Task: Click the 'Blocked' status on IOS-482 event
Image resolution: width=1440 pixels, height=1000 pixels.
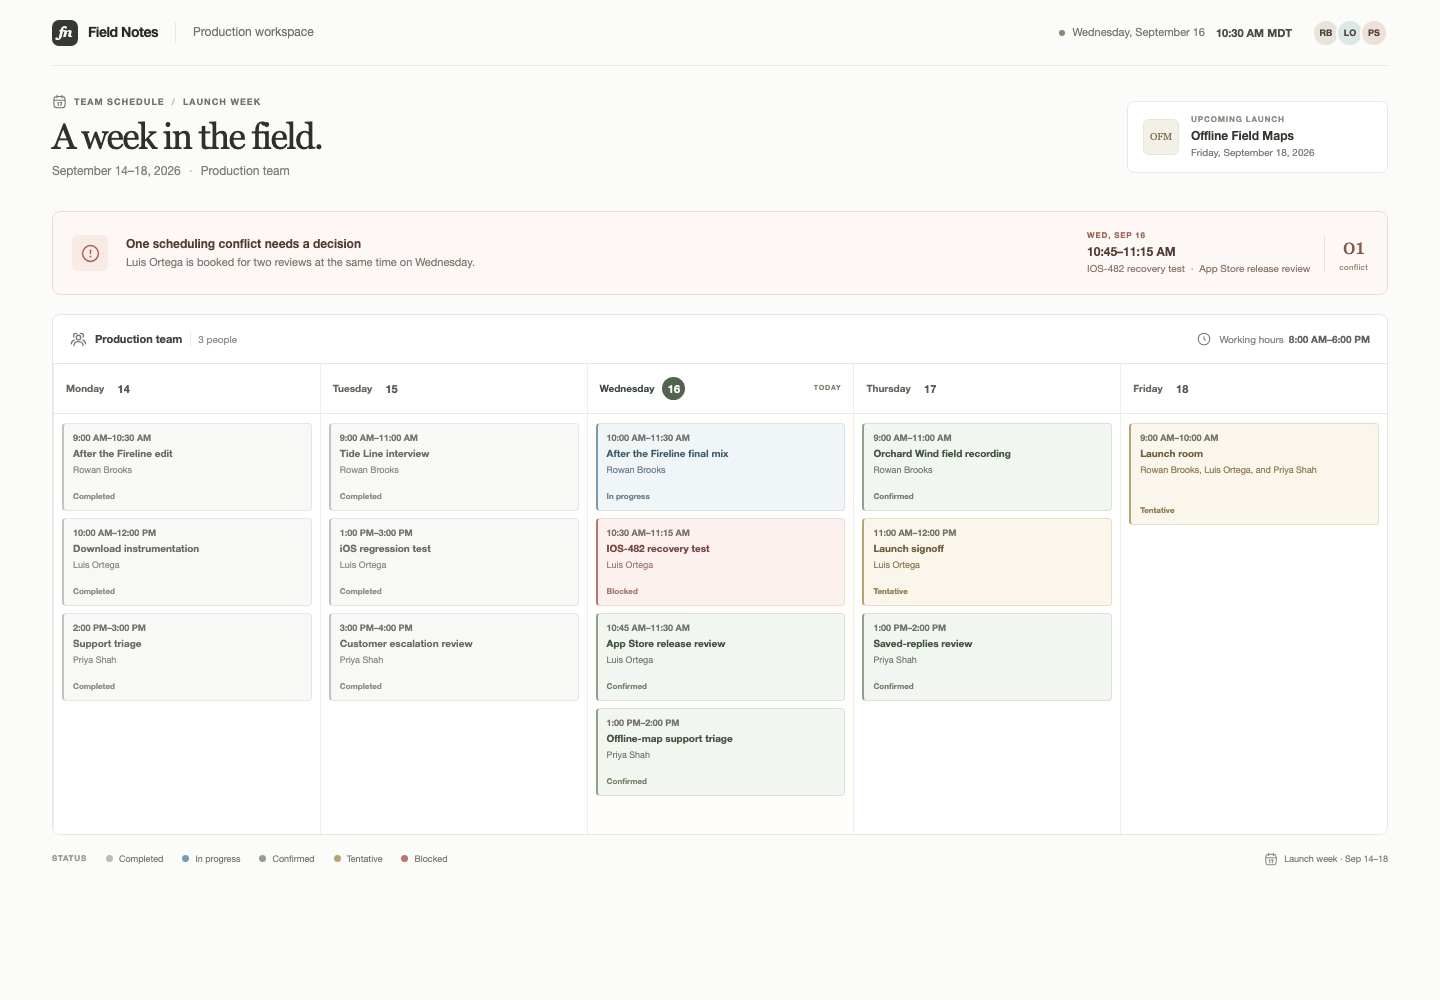Action: click(622, 591)
